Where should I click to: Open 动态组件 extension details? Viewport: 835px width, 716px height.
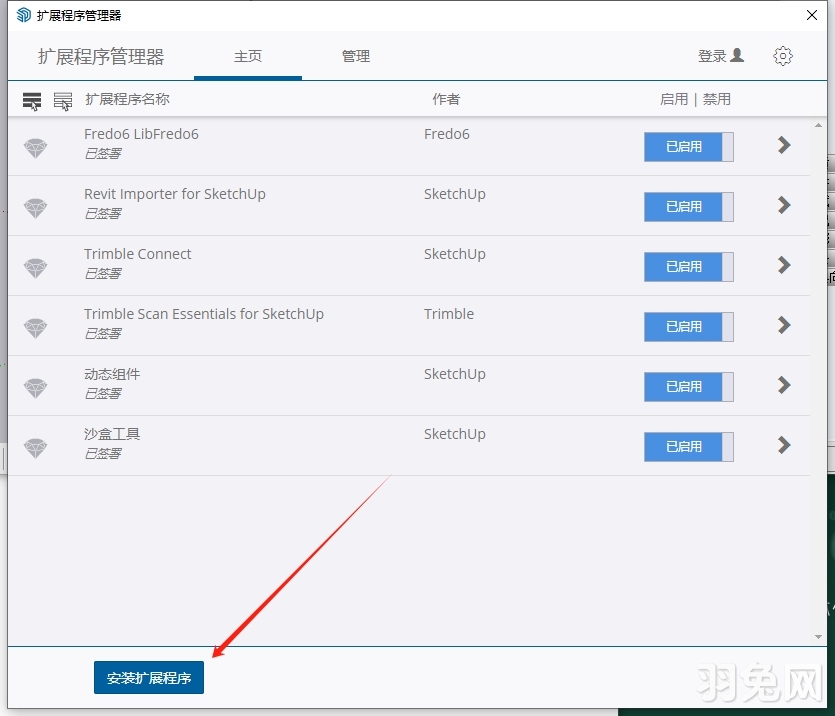784,387
